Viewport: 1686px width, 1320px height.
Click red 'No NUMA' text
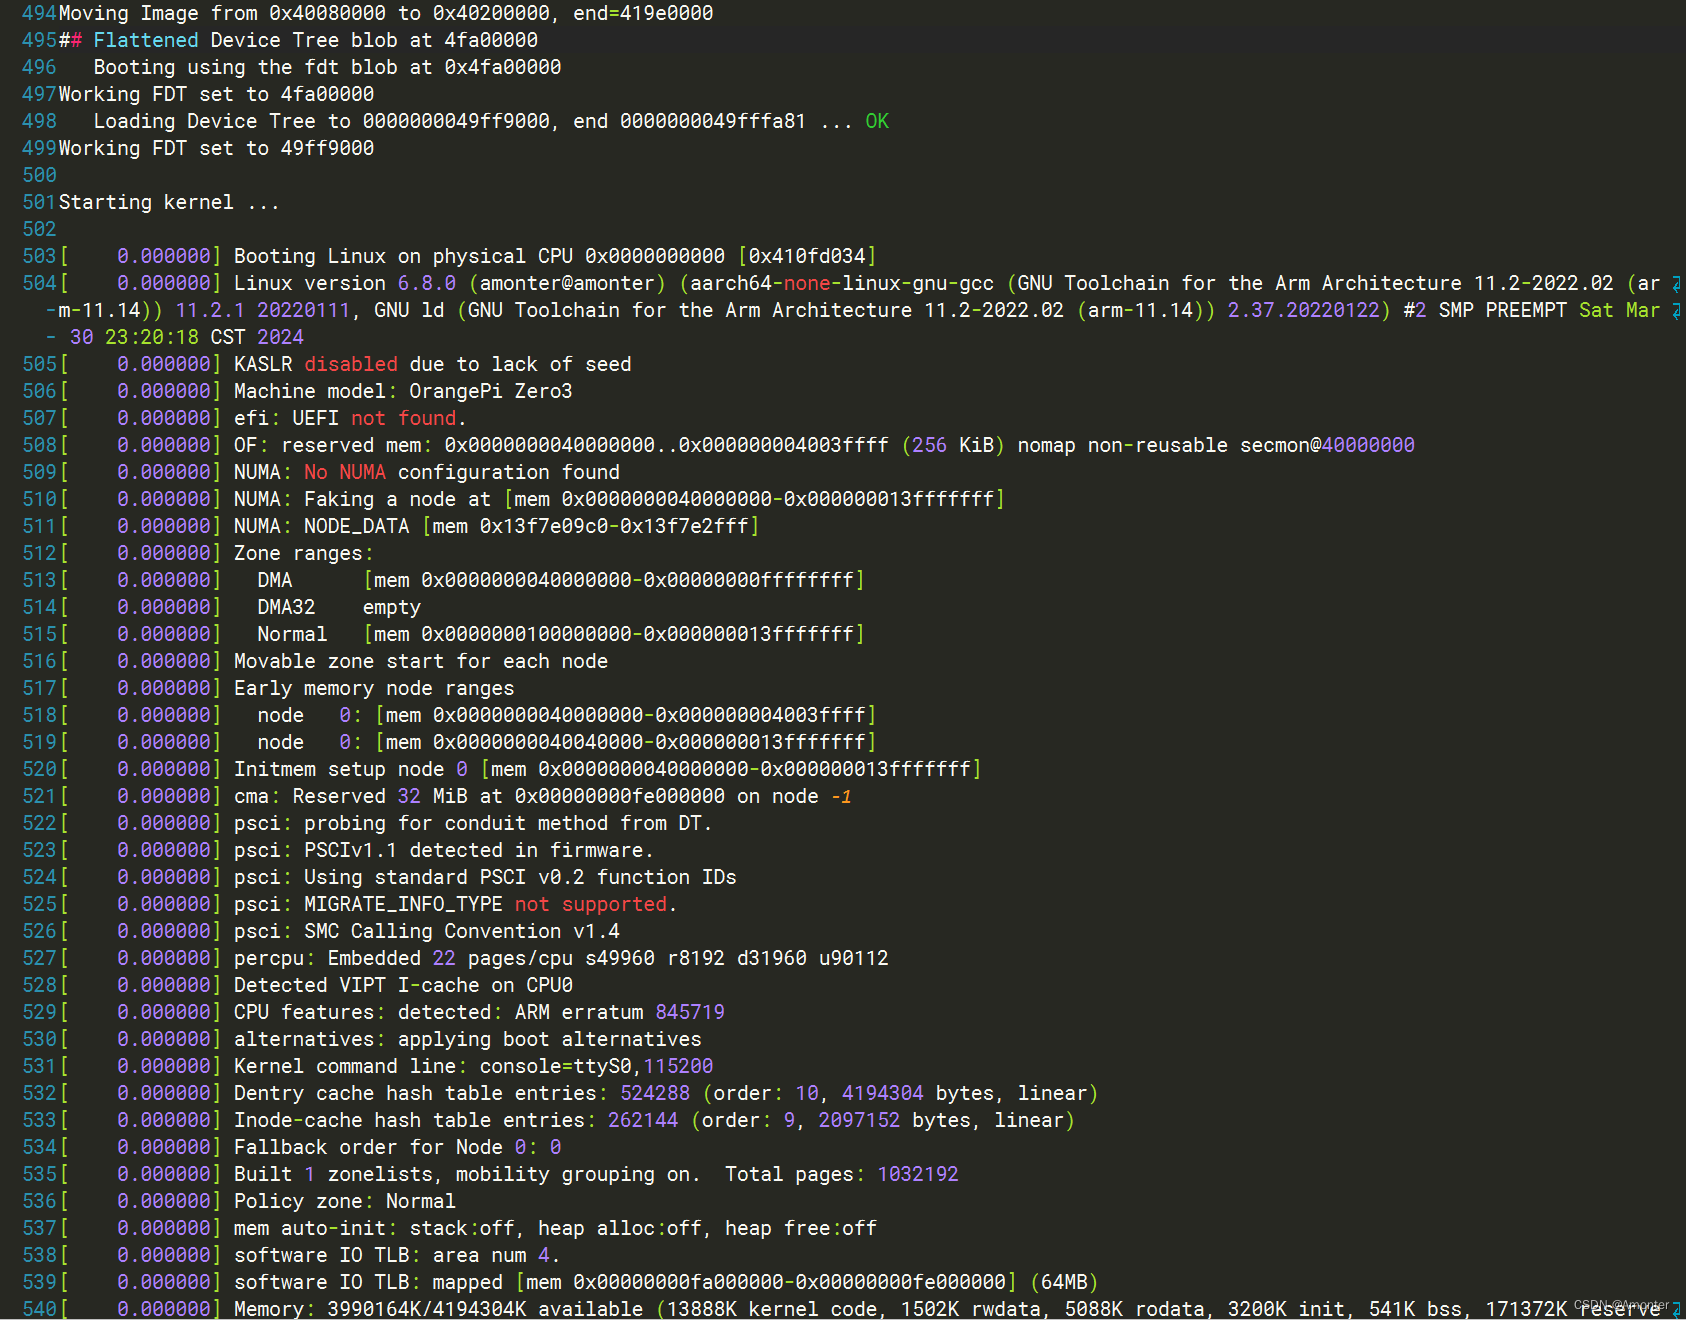(345, 472)
